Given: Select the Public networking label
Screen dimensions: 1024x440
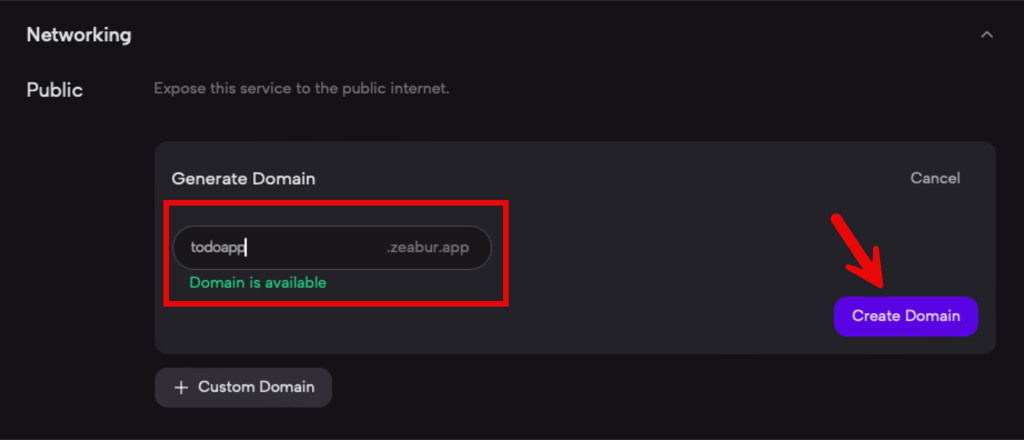Looking at the screenshot, I should (54, 90).
